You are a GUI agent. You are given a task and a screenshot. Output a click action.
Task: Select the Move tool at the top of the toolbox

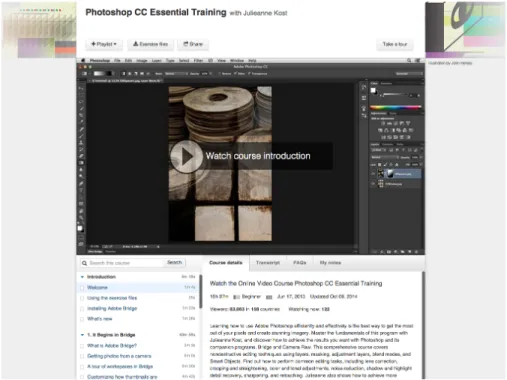coord(81,88)
